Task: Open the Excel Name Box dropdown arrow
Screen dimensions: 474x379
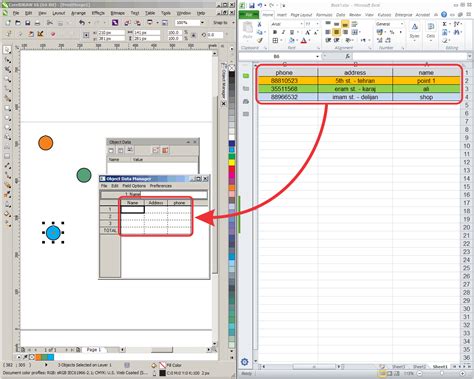Action: (x=317, y=57)
